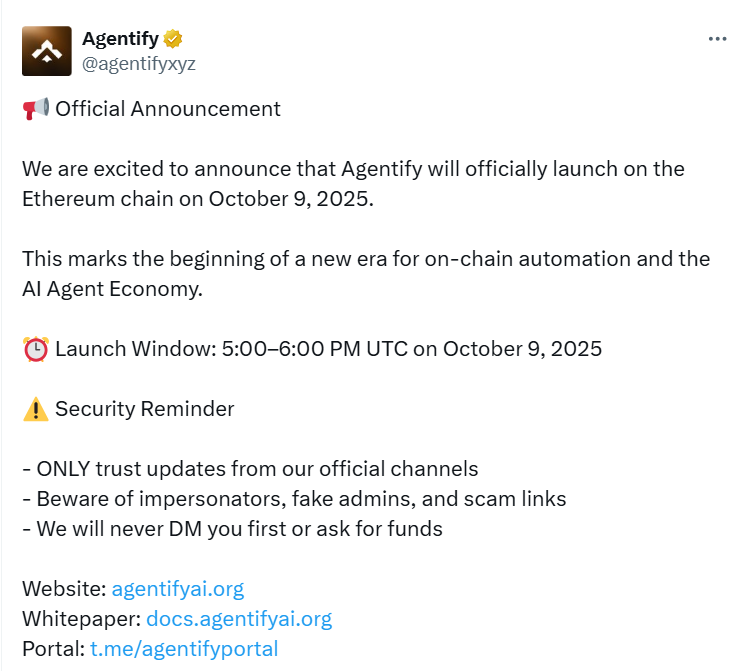Image resolution: width=750 pixels, height=671 pixels.
Task: Open the @agentifyxyz handle link
Action: tap(139, 63)
